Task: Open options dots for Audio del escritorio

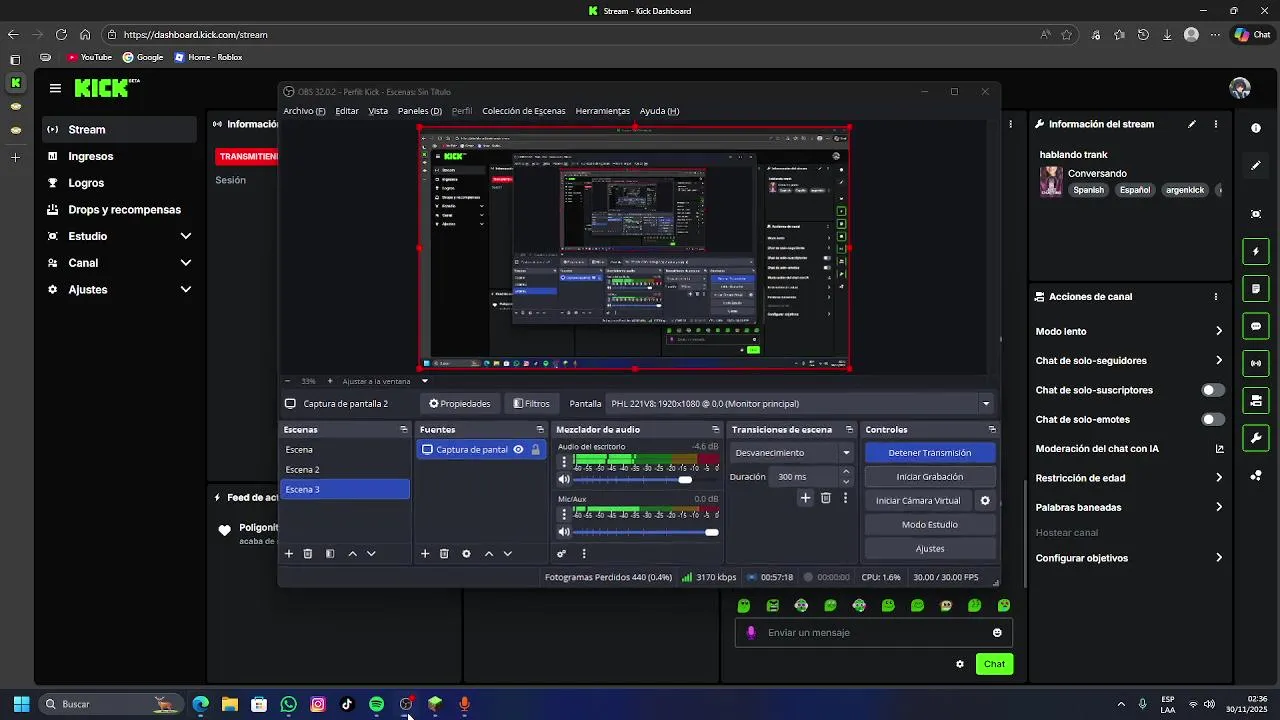Action: coord(564,462)
